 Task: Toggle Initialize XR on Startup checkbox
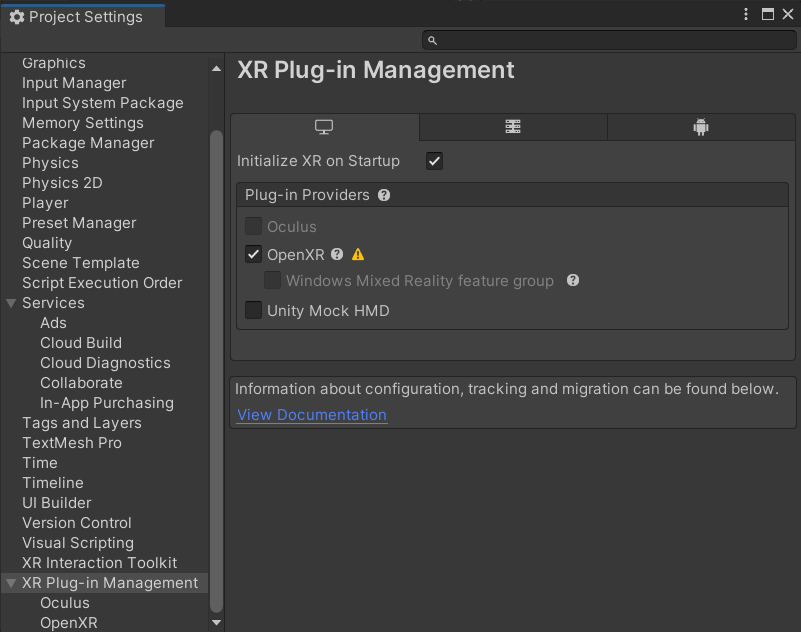click(x=435, y=161)
